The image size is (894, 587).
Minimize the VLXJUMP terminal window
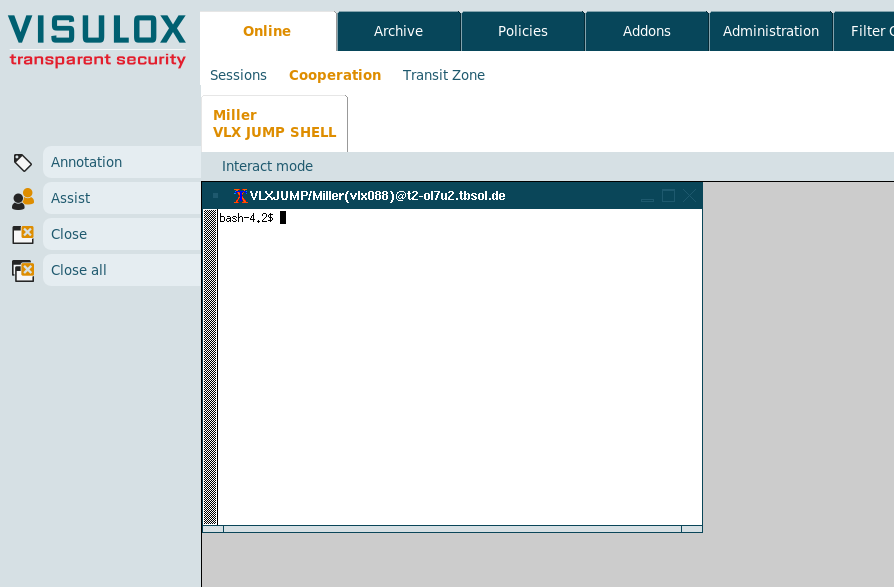click(x=648, y=197)
